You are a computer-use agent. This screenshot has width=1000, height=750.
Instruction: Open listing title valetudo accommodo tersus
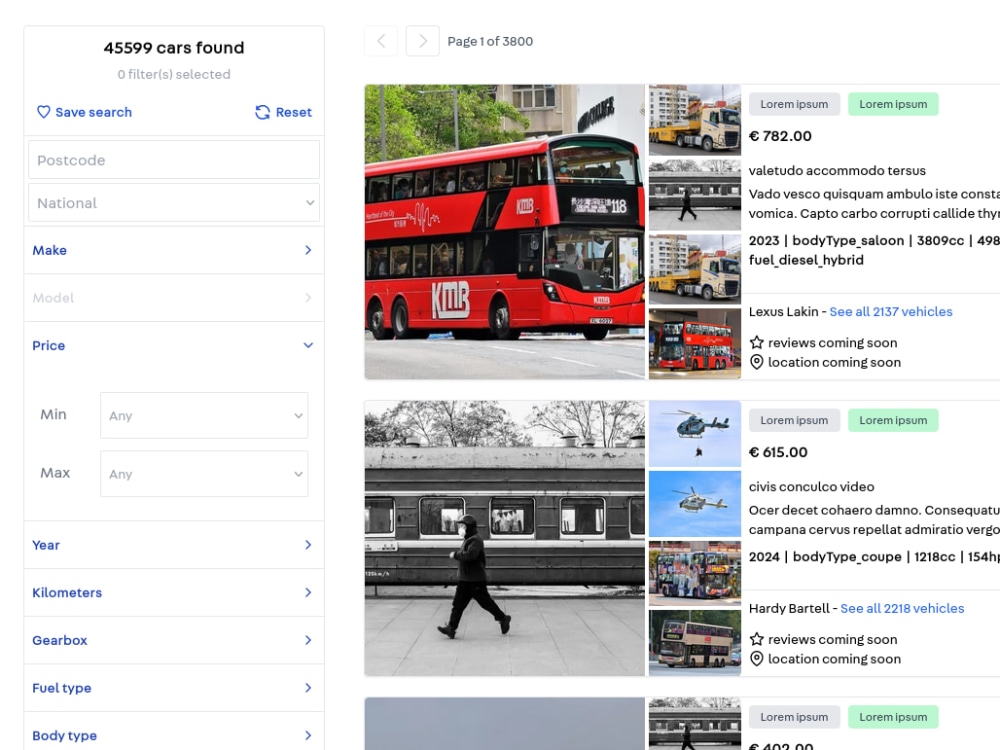837,170
